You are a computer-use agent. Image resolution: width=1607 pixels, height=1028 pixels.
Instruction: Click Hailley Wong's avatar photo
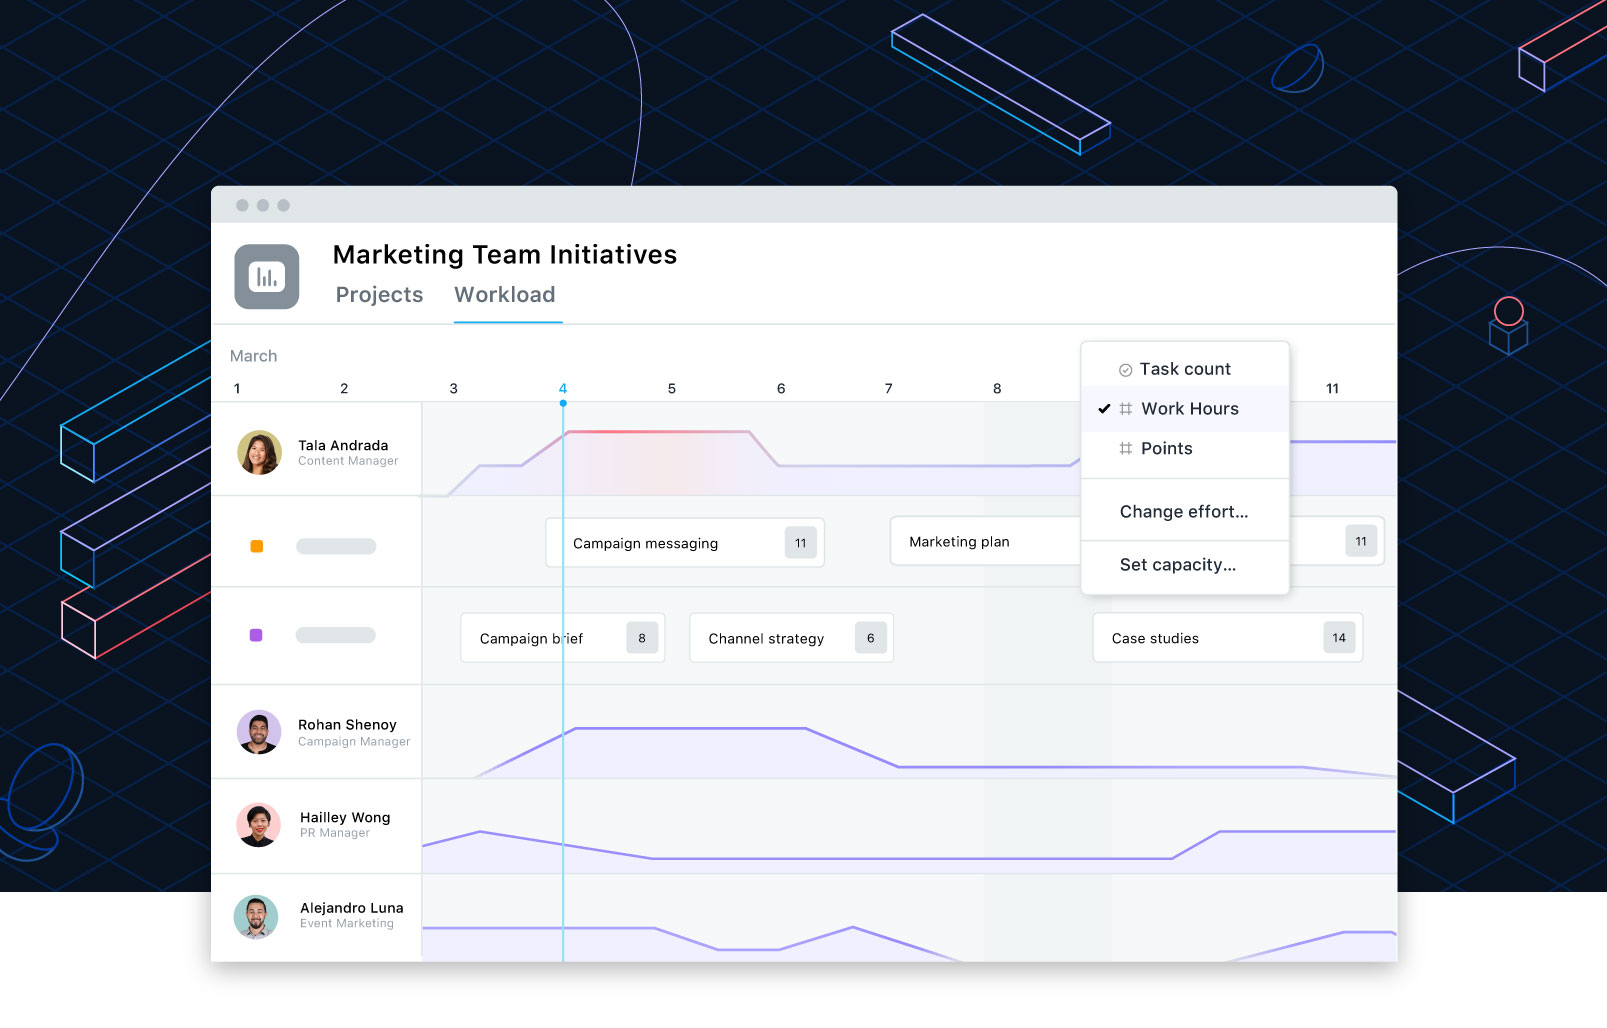pos(259,825)
